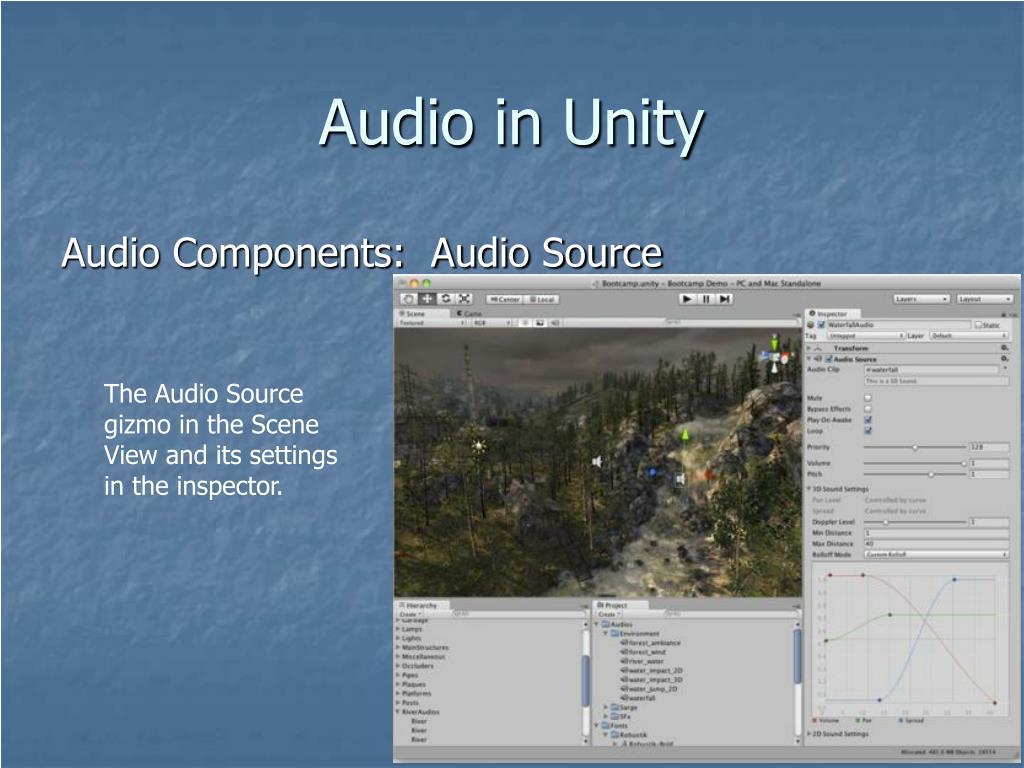Screen dimensions: 1024x768
Task: Select the Hand tool in Unity toolbar
Action: [x=409, y=298]
